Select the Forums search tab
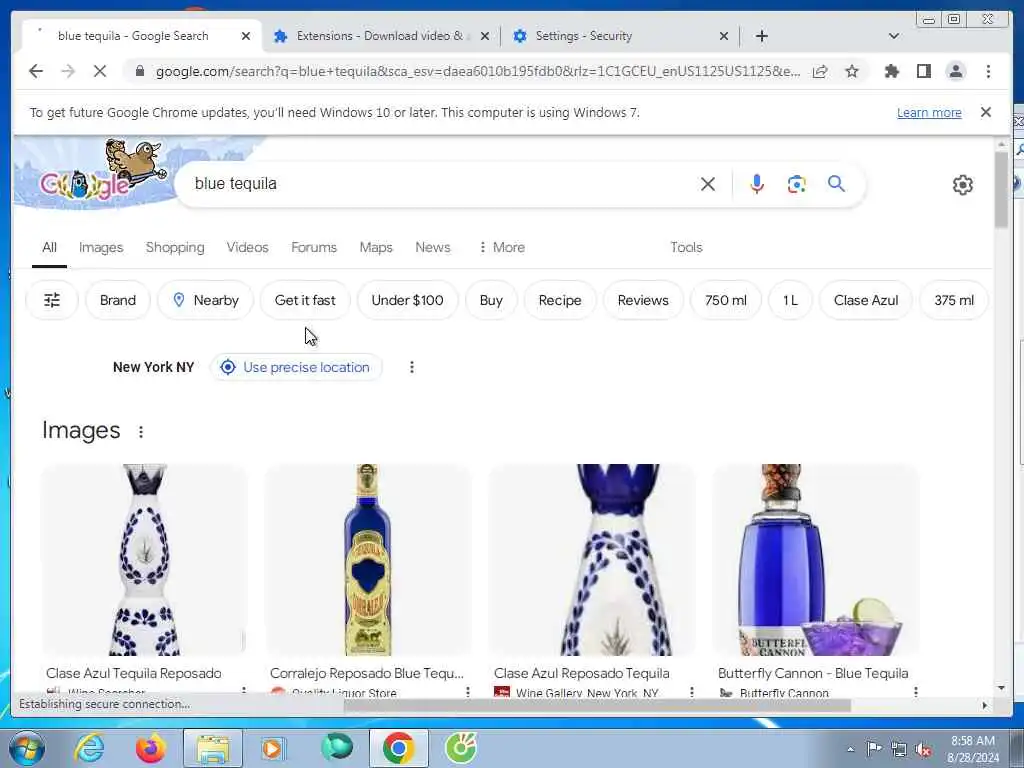 pos(314,248)
